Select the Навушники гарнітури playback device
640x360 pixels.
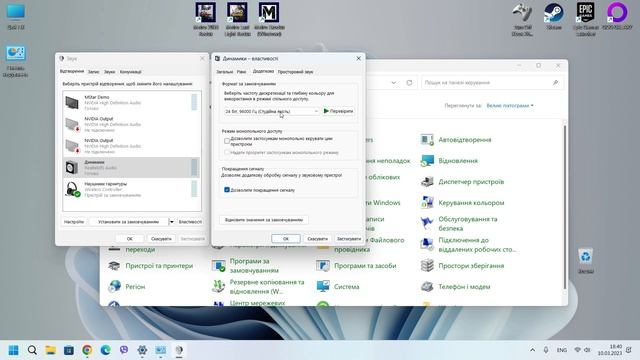coord(131,189)
